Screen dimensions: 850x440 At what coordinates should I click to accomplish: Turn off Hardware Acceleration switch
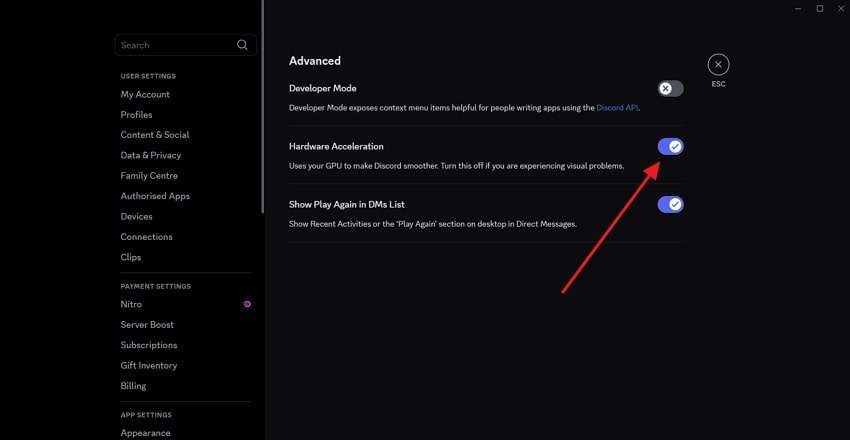[x=671, y=146]
